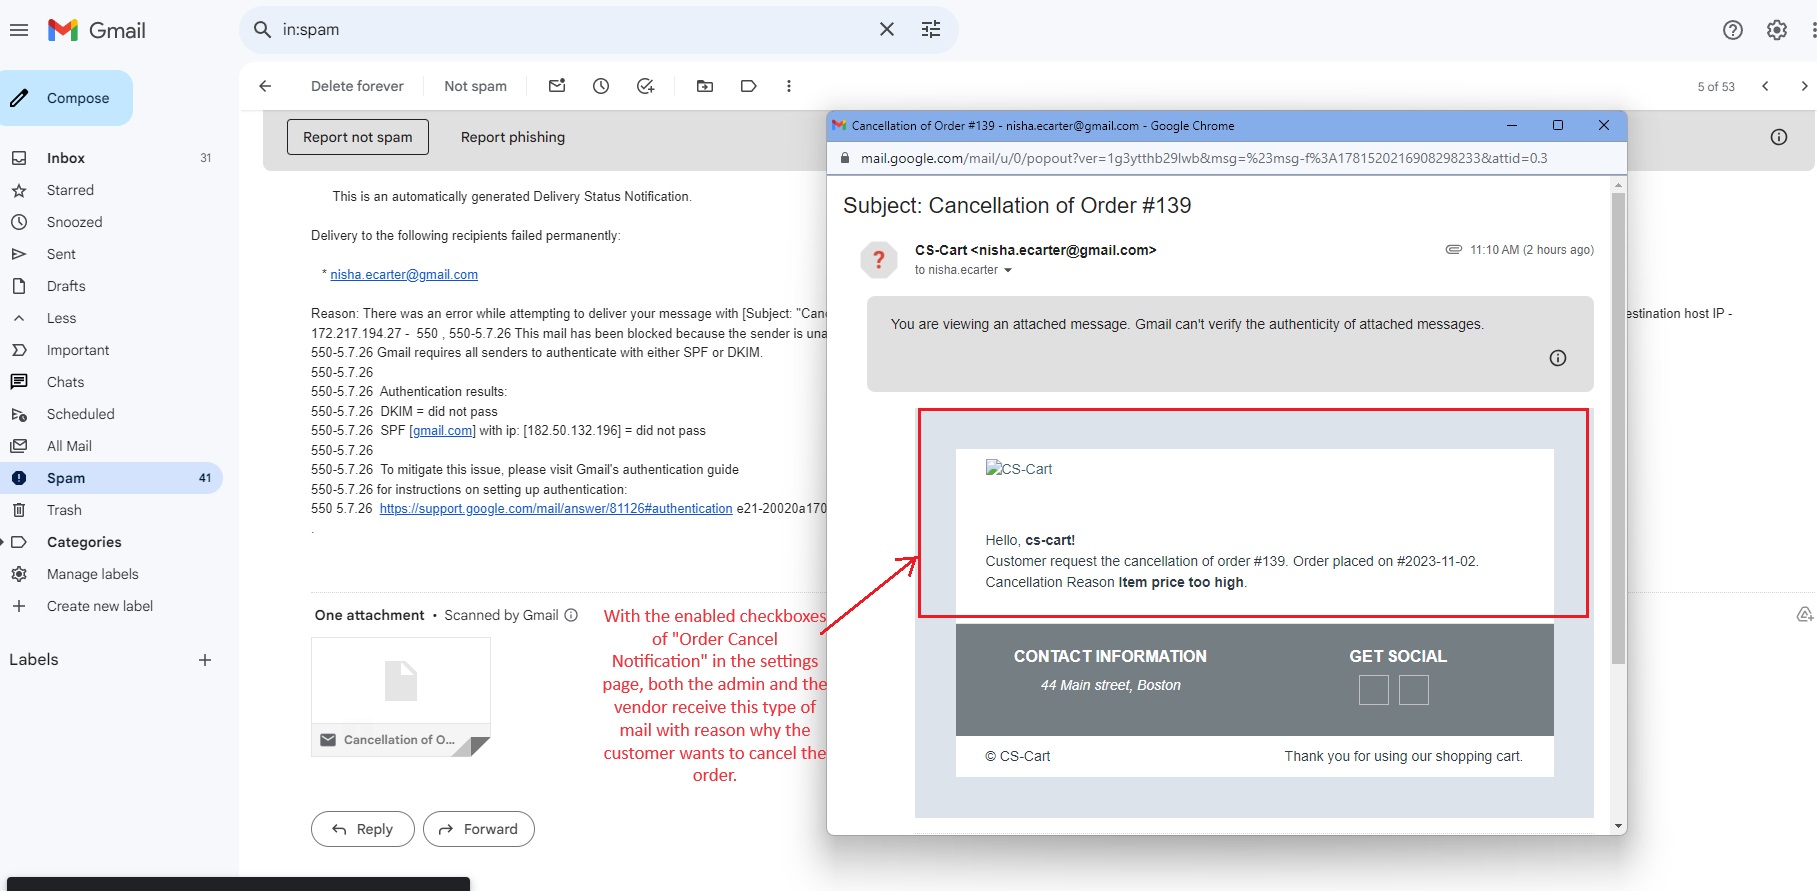The image size is (1817, 891).
Task: Open Google support authentication link
Action: click(x=556, y=509)
